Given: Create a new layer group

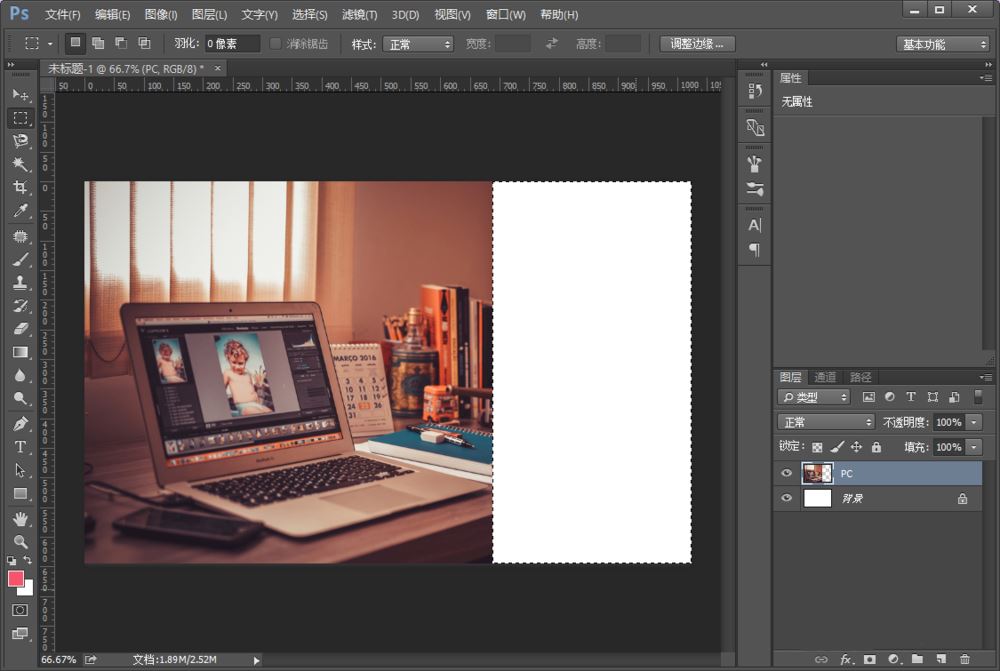Looking at the screenshot, I should pyautogui.click(x=917, y=659).
